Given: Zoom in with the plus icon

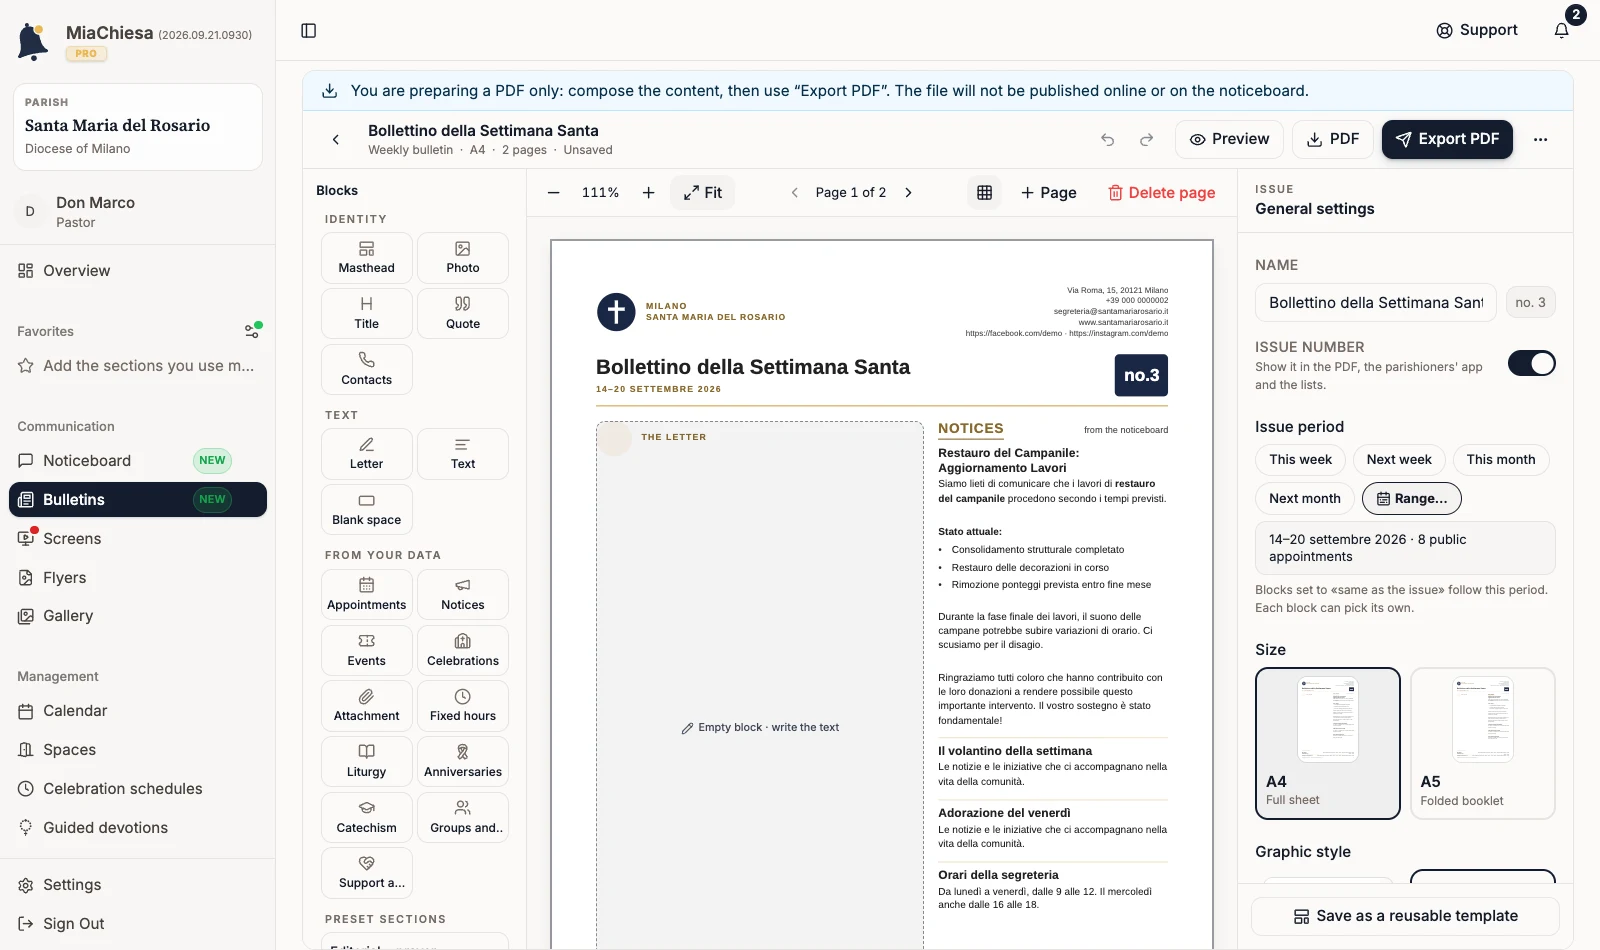Looking at the screenshot, I should pyautogui.click(x=648, y=193).
